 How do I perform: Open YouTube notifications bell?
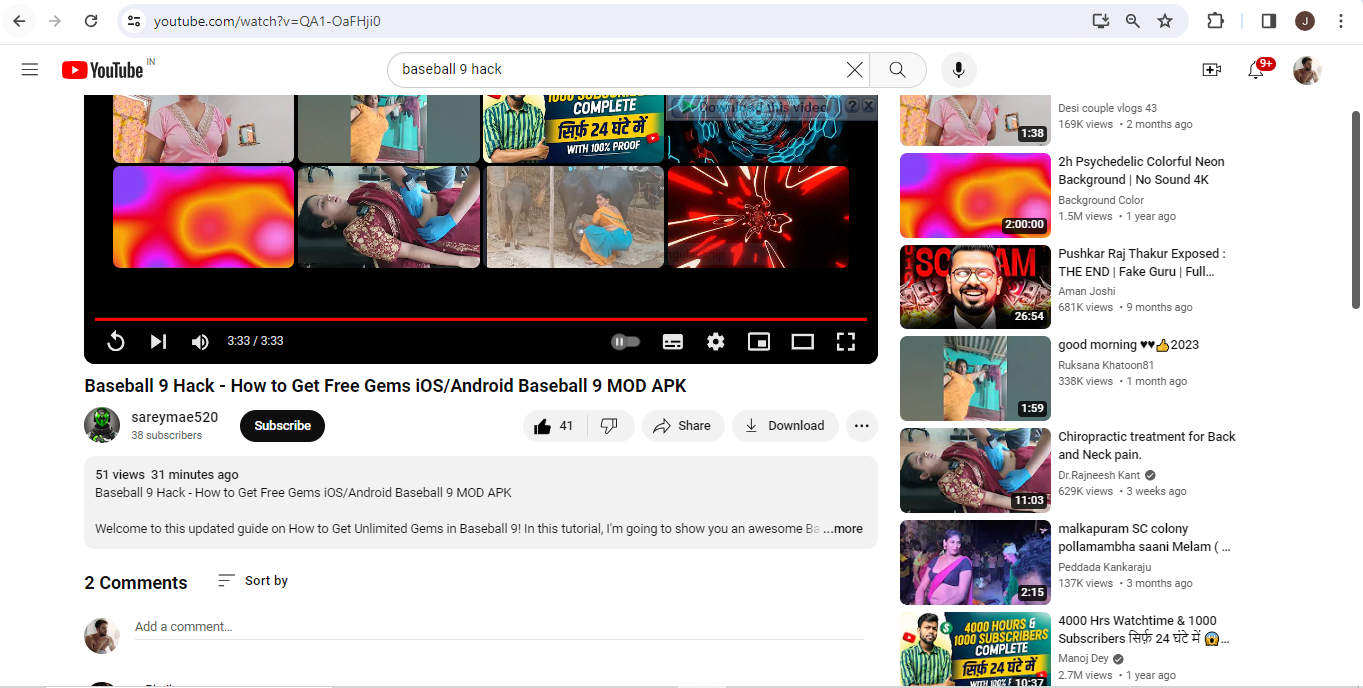1256,69
